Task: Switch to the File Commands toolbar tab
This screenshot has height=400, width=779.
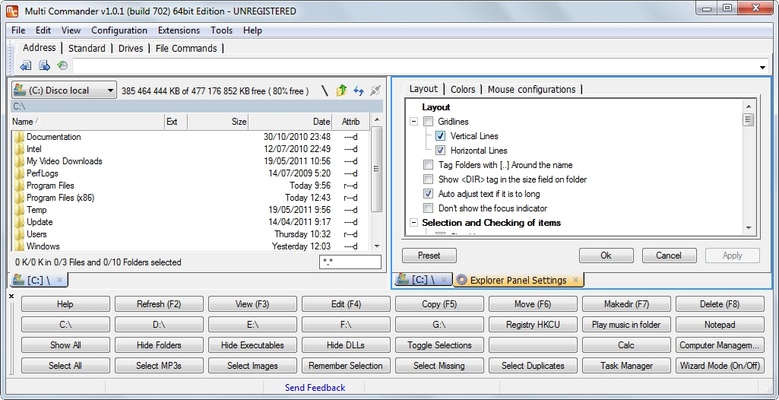Action: point(186,48)
